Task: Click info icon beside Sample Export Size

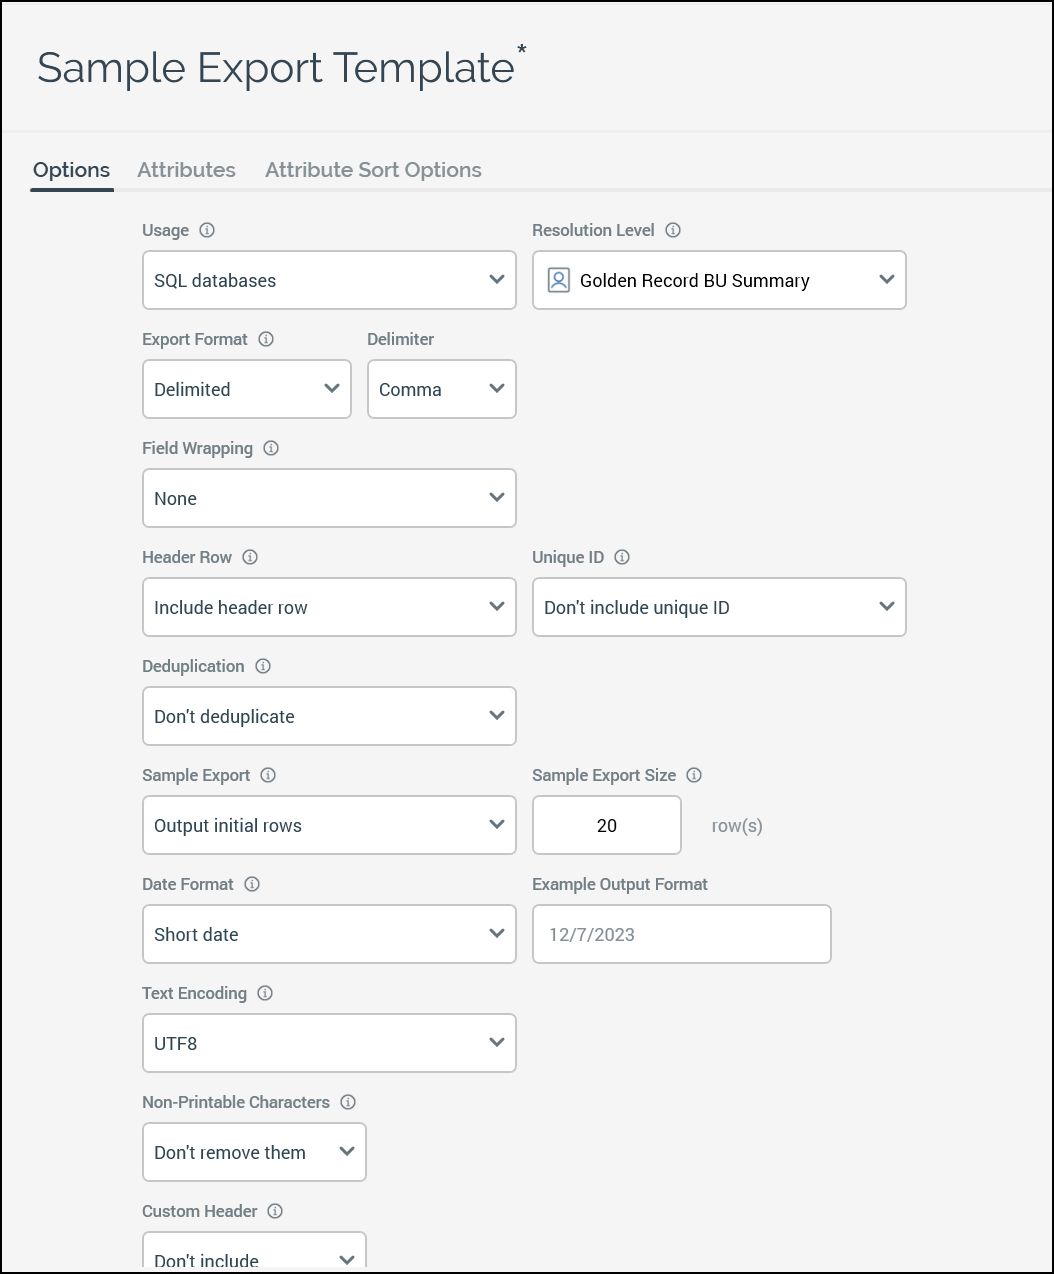Action: (694, 775)
